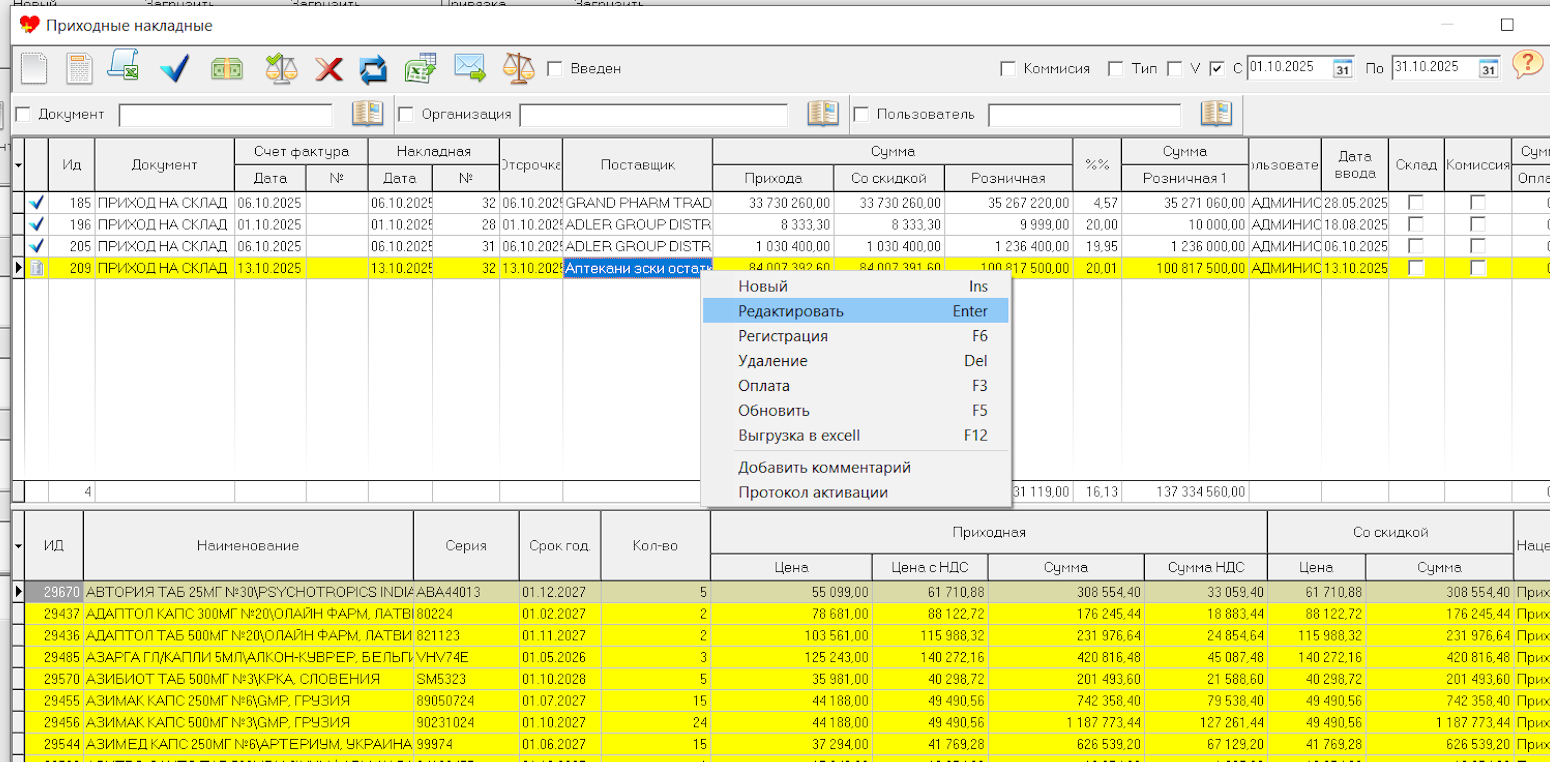Choose Редактировать from the context menu
The width and height of the screenshot is (1550, 762).
(790, 311)
